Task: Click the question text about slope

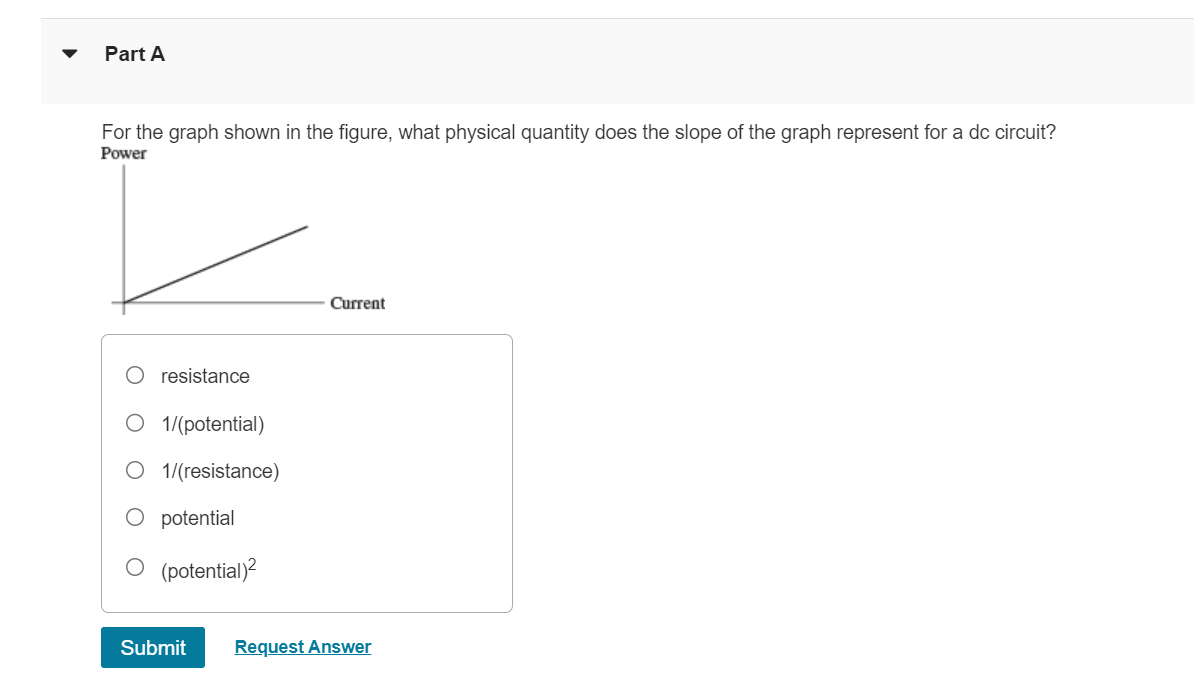Action: tap(578, 131)
